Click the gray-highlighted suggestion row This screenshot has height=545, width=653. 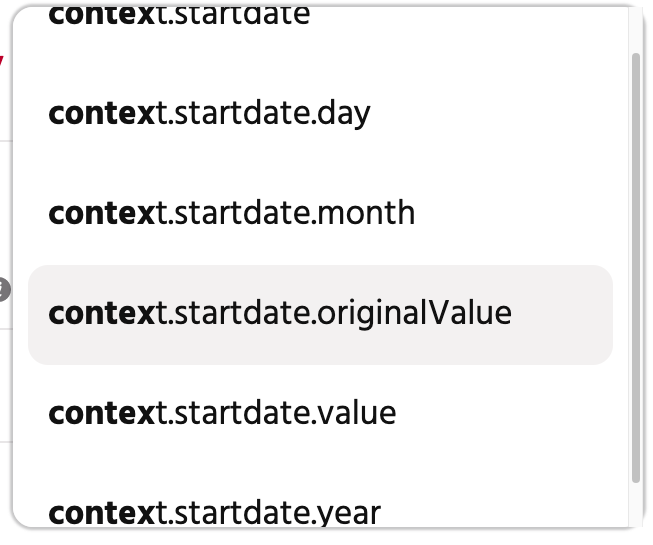320,314
